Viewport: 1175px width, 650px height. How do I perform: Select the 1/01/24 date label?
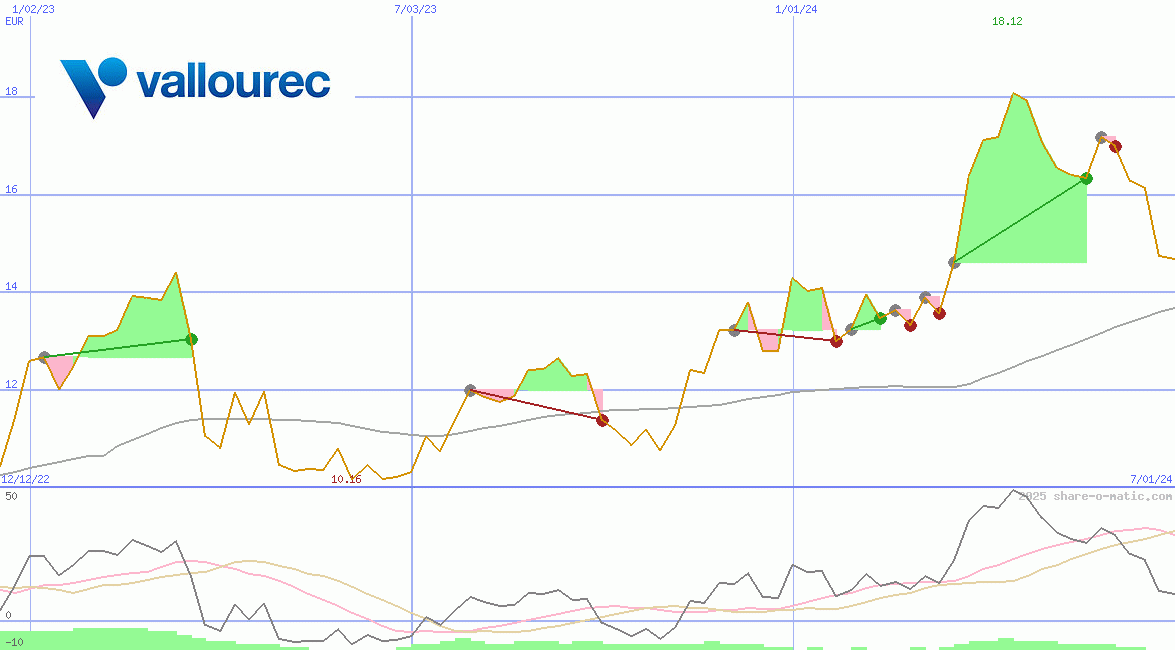click(797, 9)
